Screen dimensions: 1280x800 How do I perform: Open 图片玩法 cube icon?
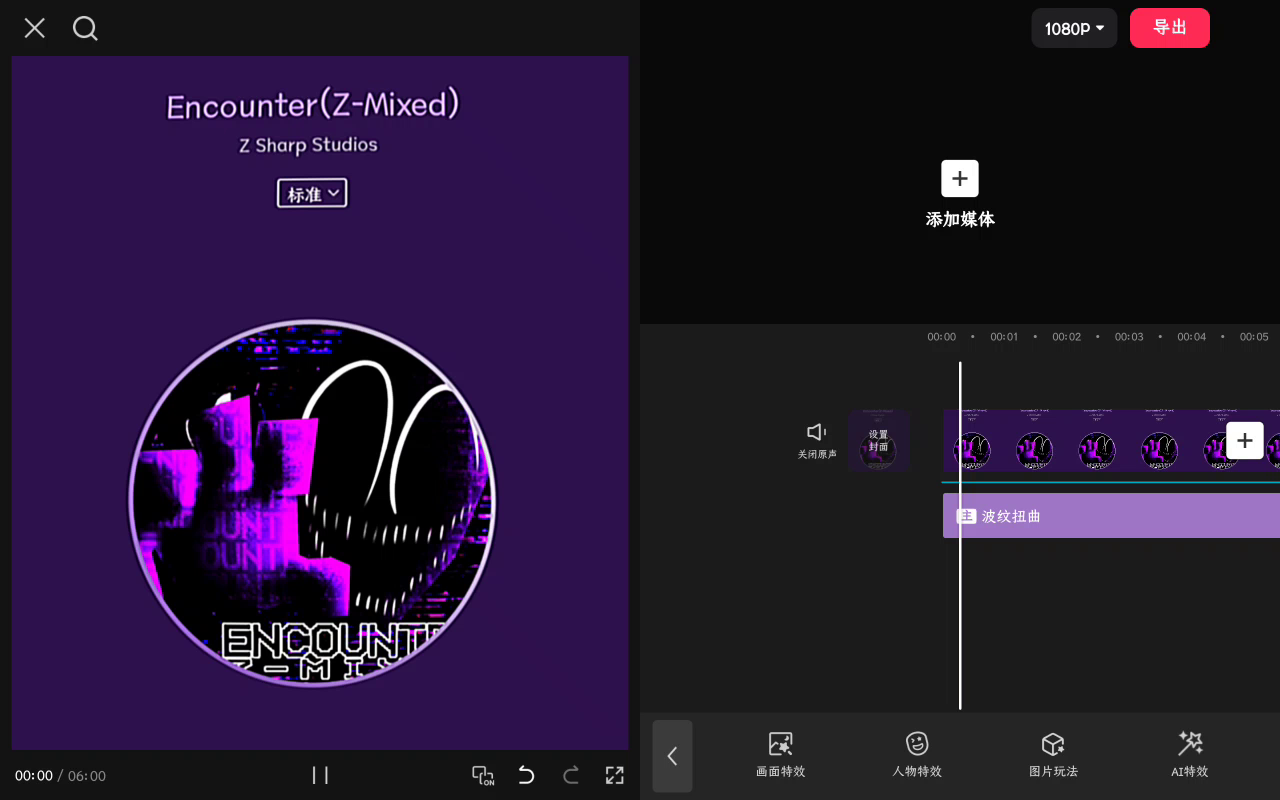(1053, 744)
